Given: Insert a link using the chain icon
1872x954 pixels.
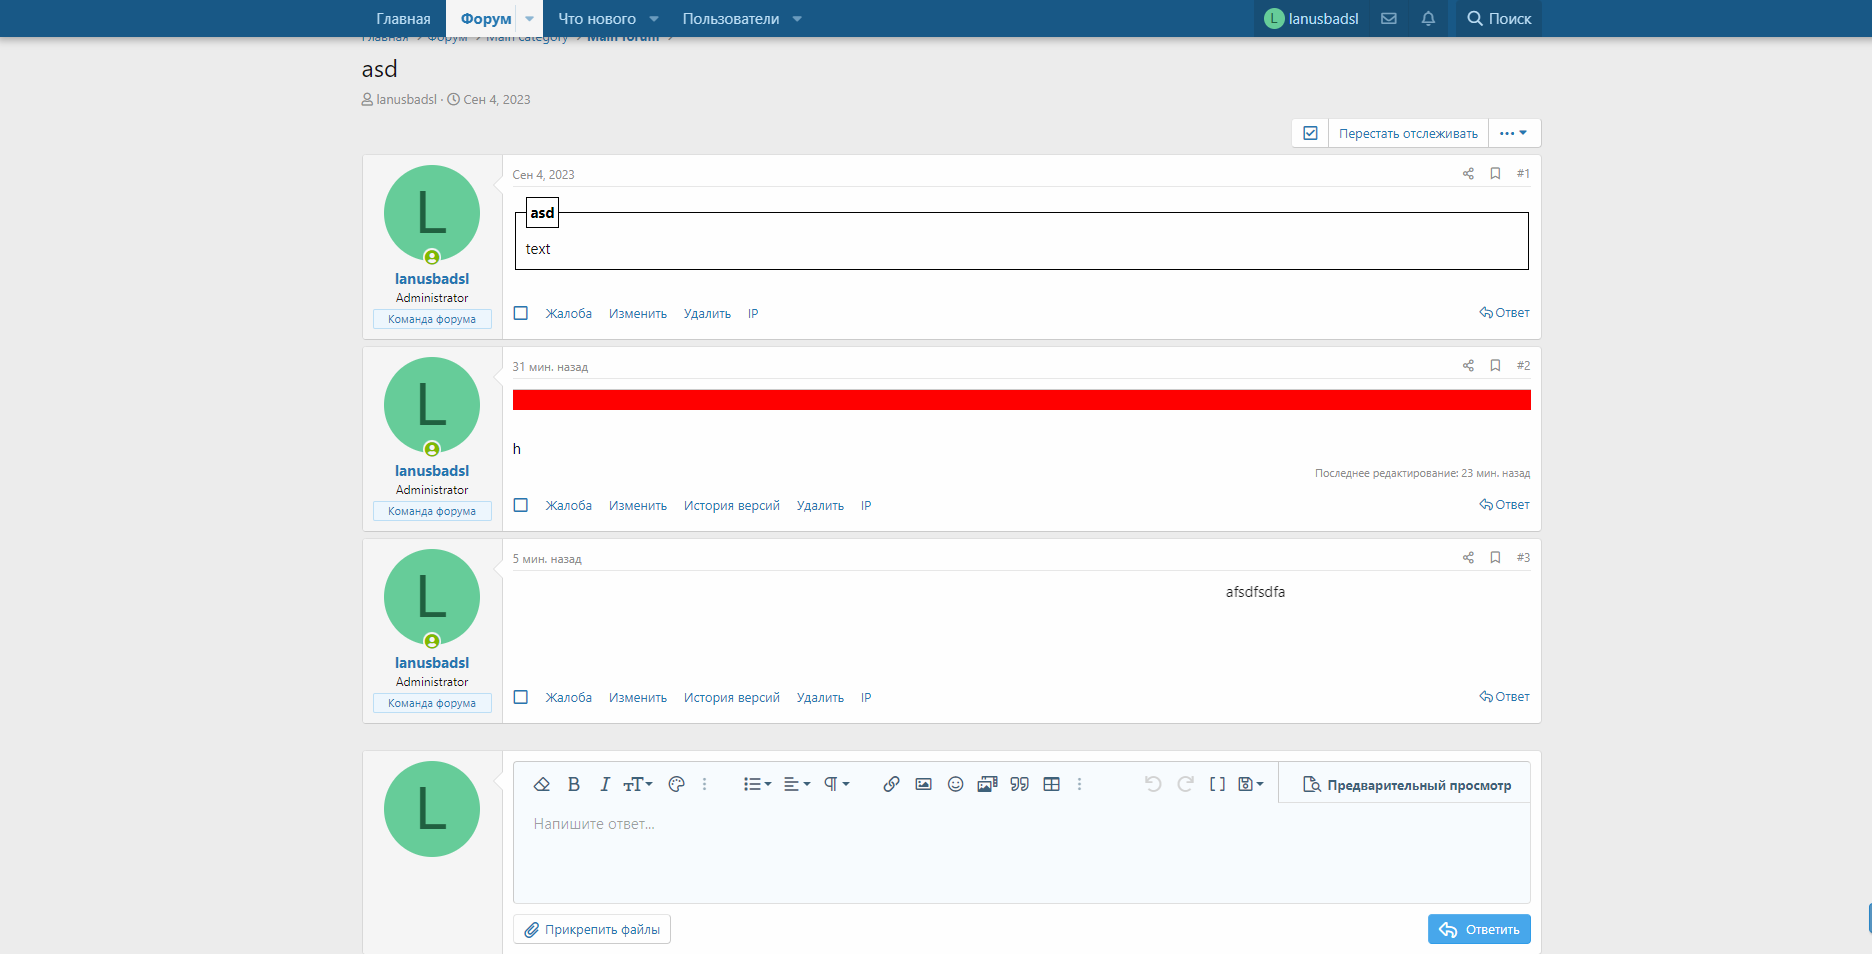Looking at the screenshot, I should coord(891,784).
